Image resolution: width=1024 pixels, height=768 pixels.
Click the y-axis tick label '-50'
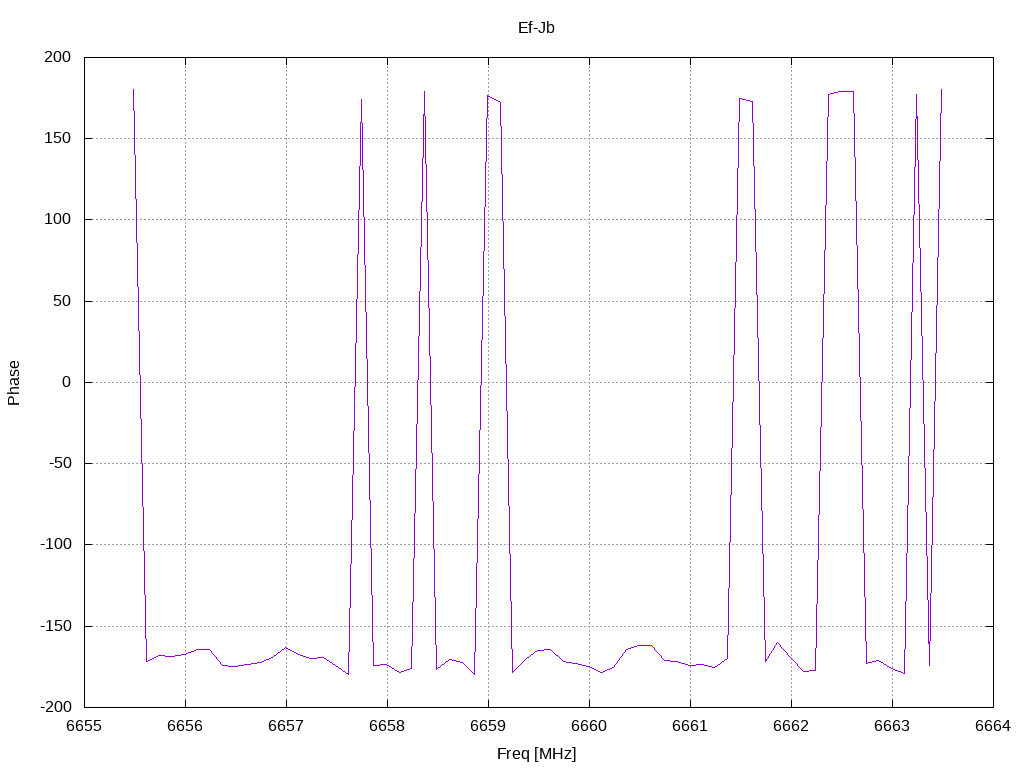point(59,463)
